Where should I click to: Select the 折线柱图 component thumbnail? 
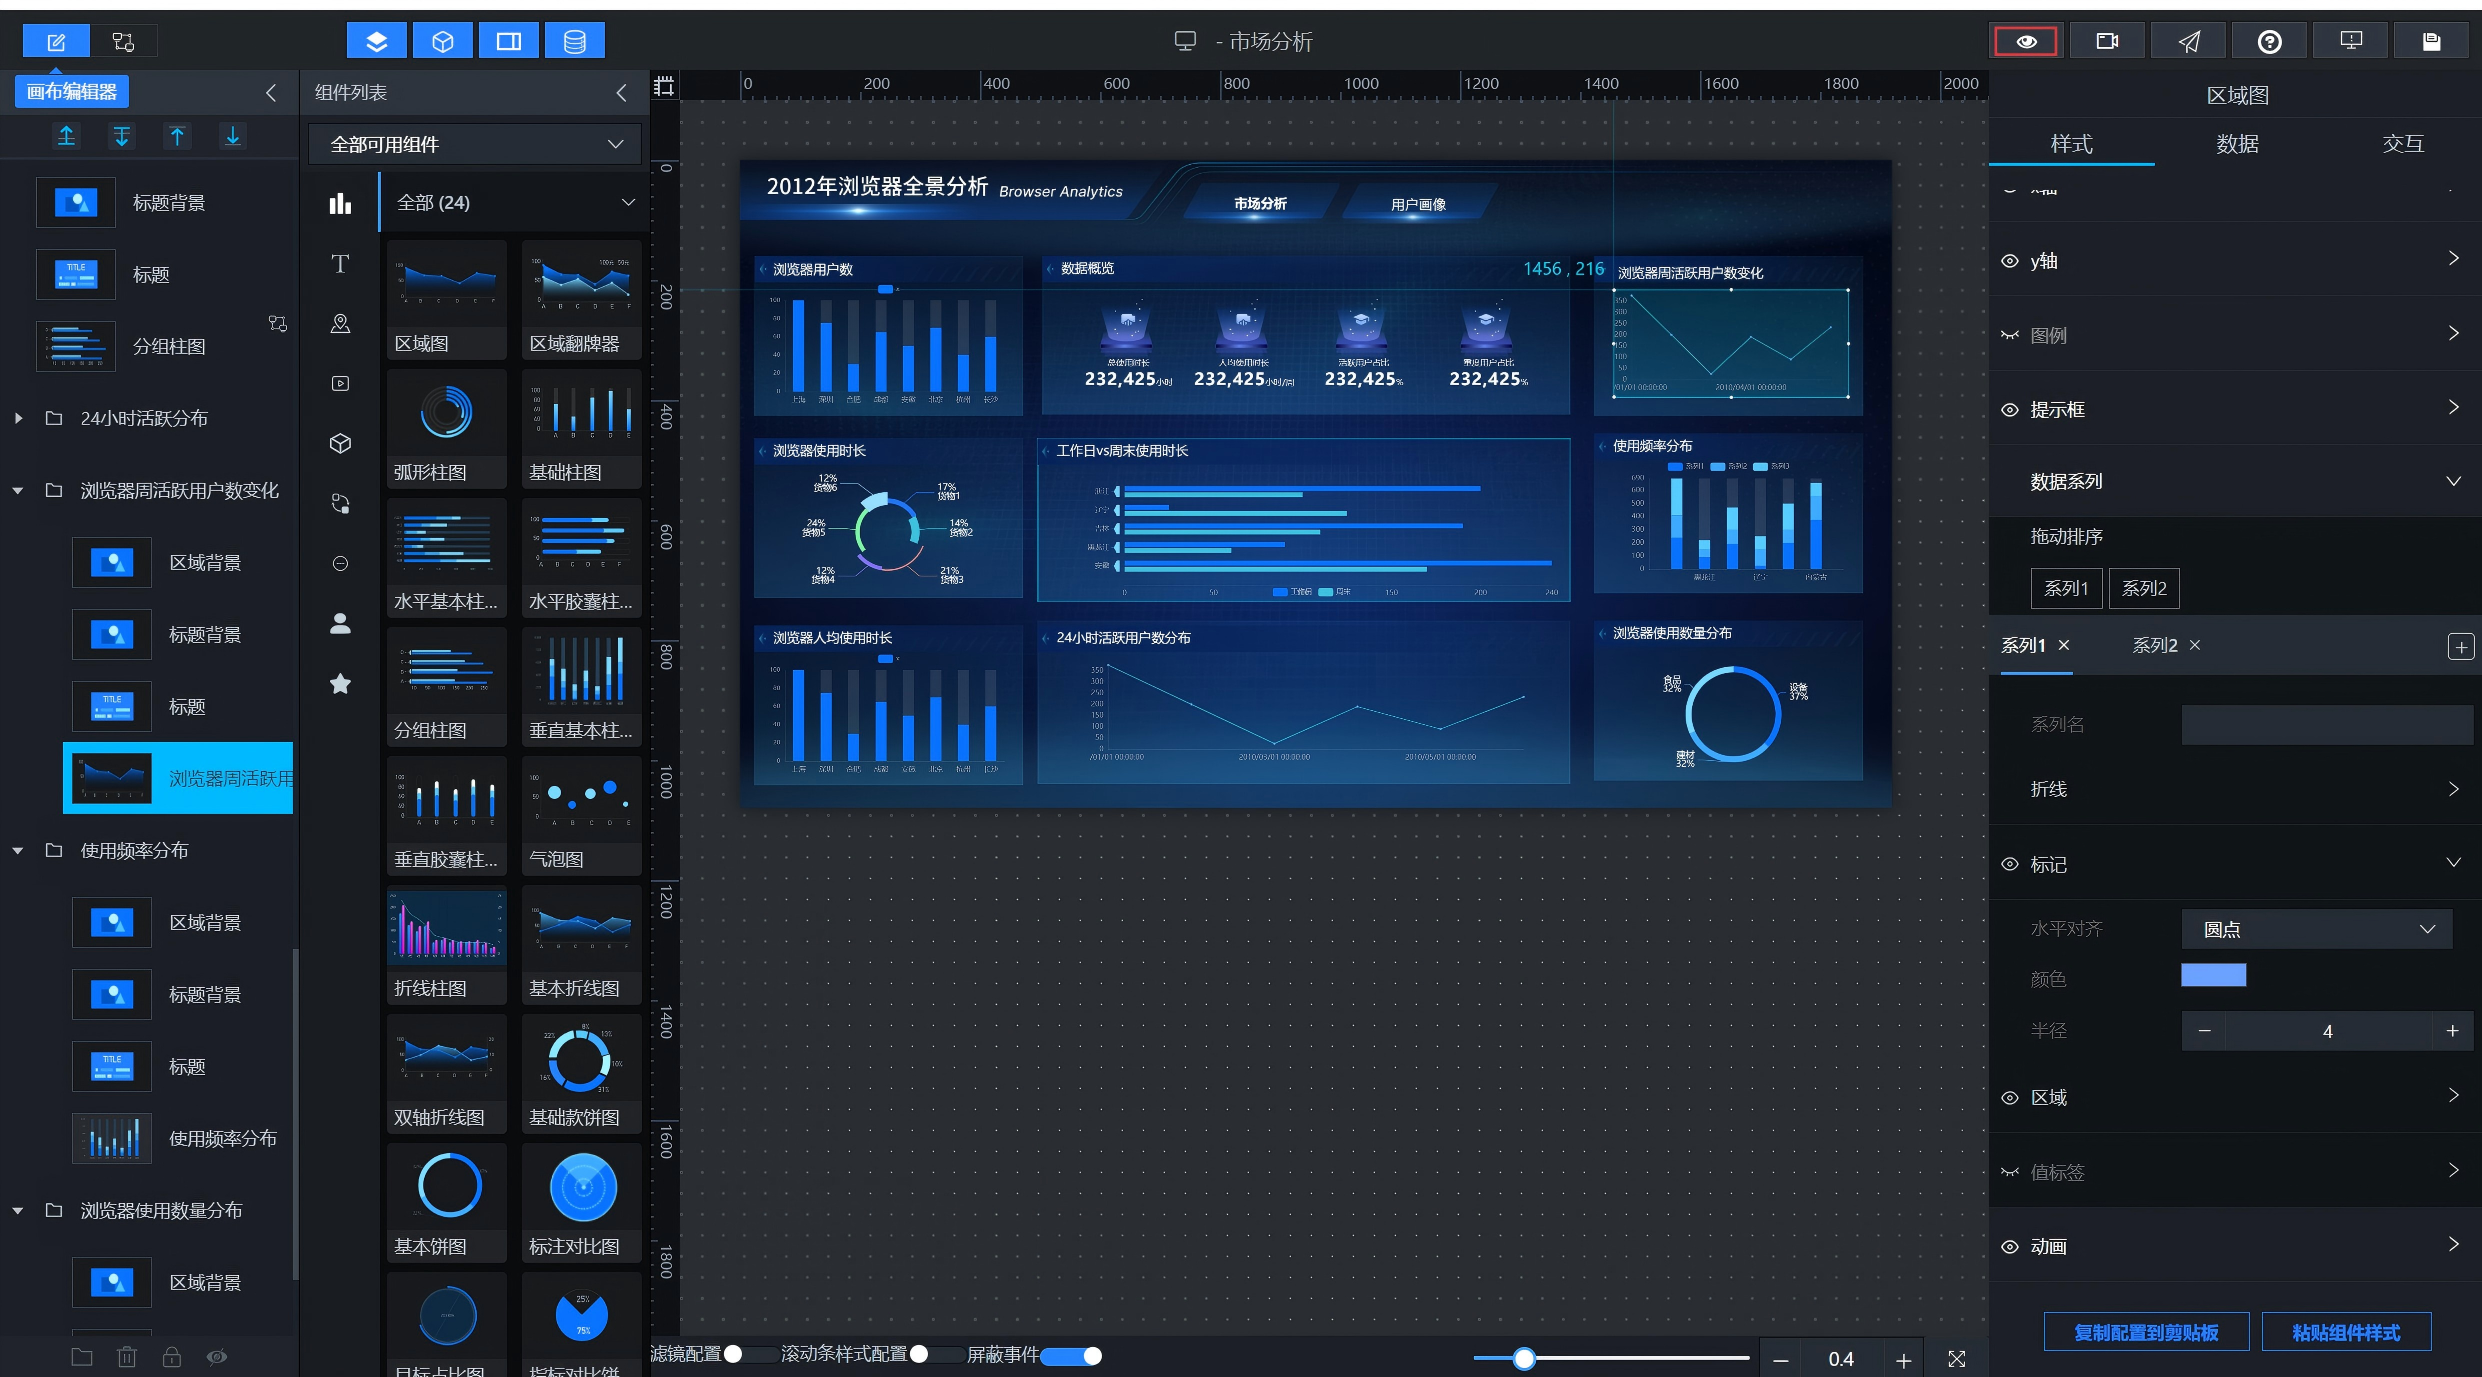pos(447,945)
